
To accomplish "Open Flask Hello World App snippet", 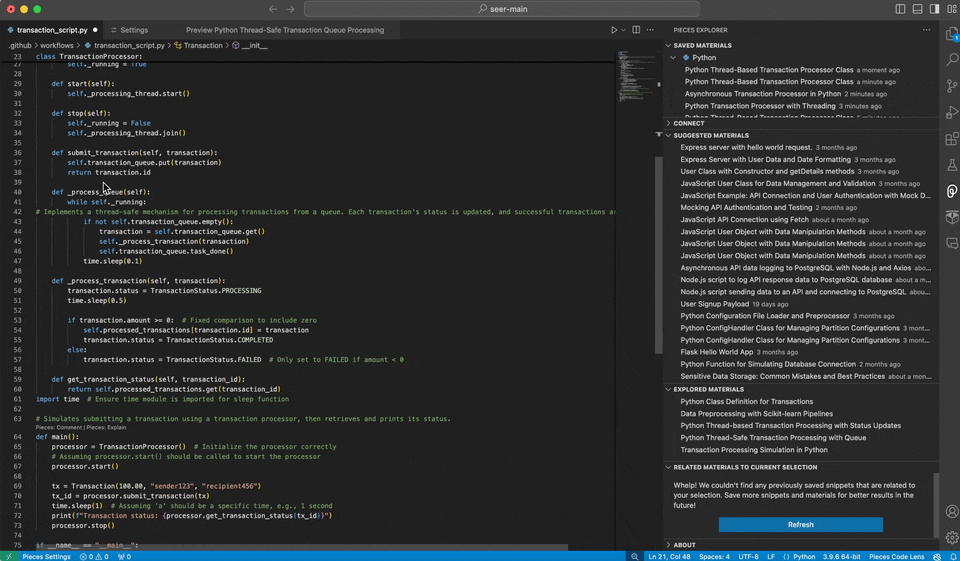I will click(717, 352).
